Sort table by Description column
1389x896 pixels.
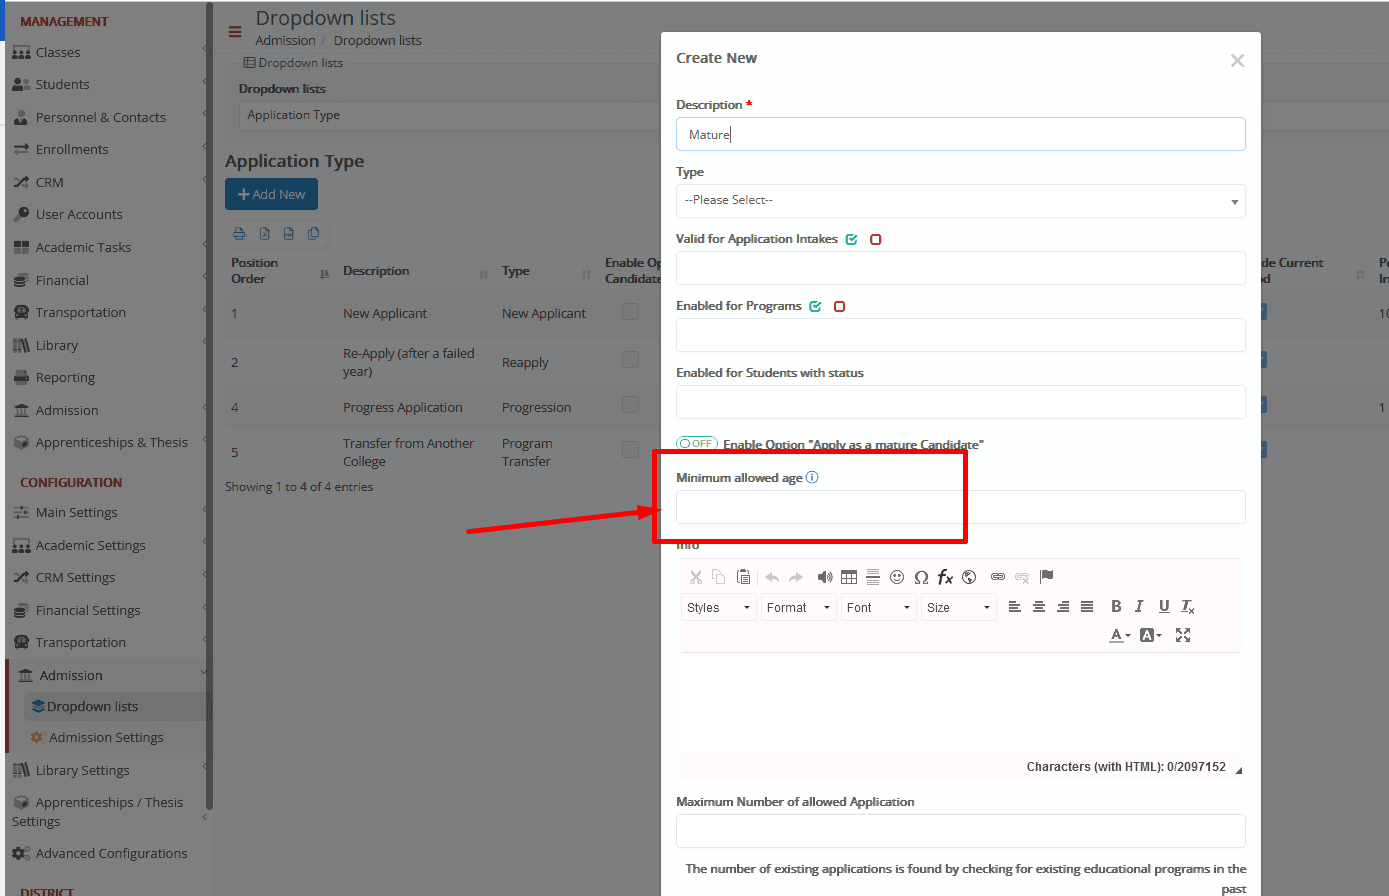coord(414,271)
